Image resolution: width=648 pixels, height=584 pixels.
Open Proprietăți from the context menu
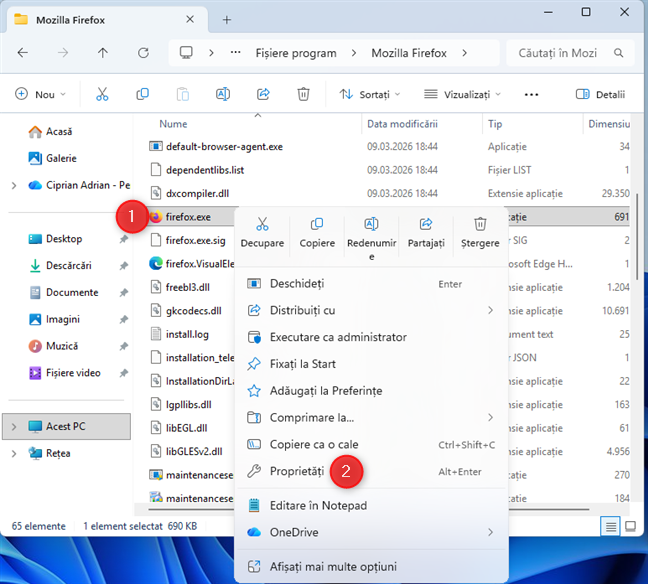[x=371, y=471]
